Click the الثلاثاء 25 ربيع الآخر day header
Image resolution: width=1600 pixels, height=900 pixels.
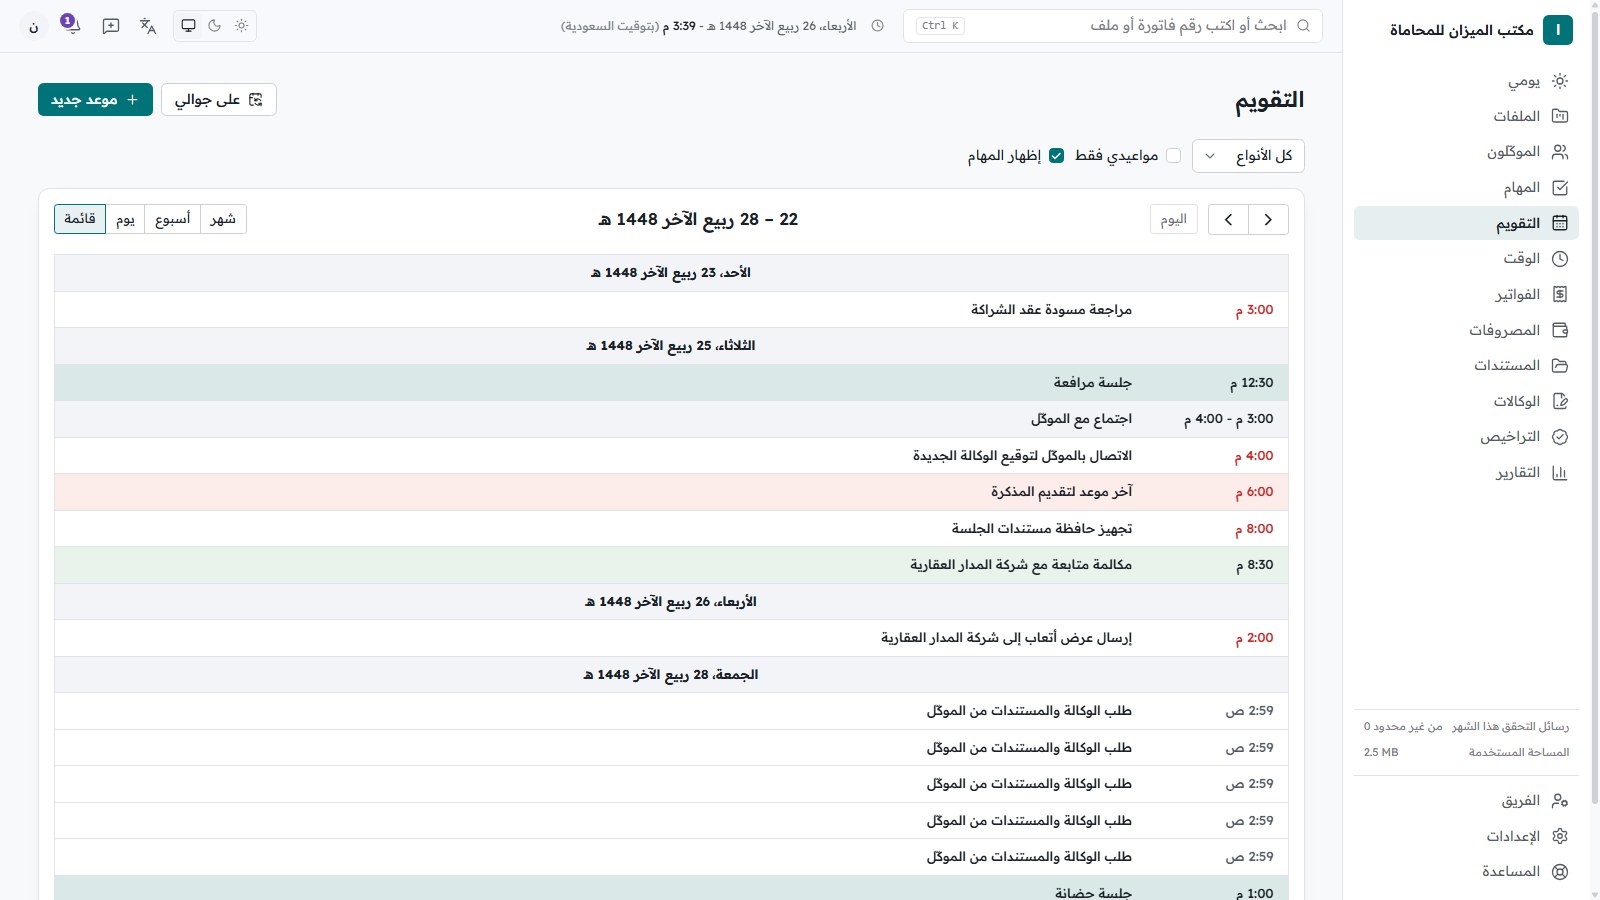tap(671, 346)
